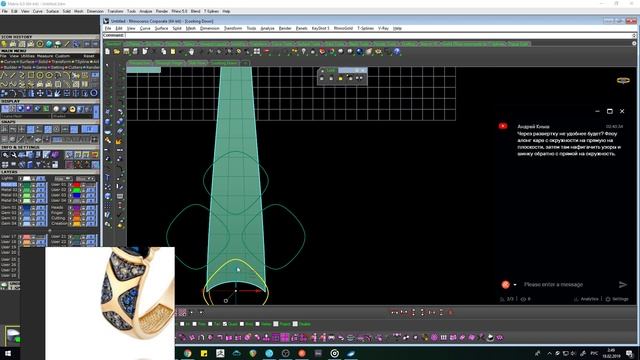Click the red color swatch of User 01
This screenshot has height=360, width=640.
click(76, 184)
